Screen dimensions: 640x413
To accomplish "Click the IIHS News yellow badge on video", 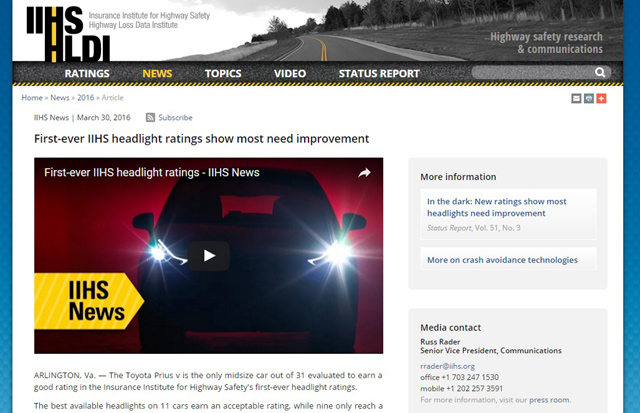I will [x=89, y=301].
